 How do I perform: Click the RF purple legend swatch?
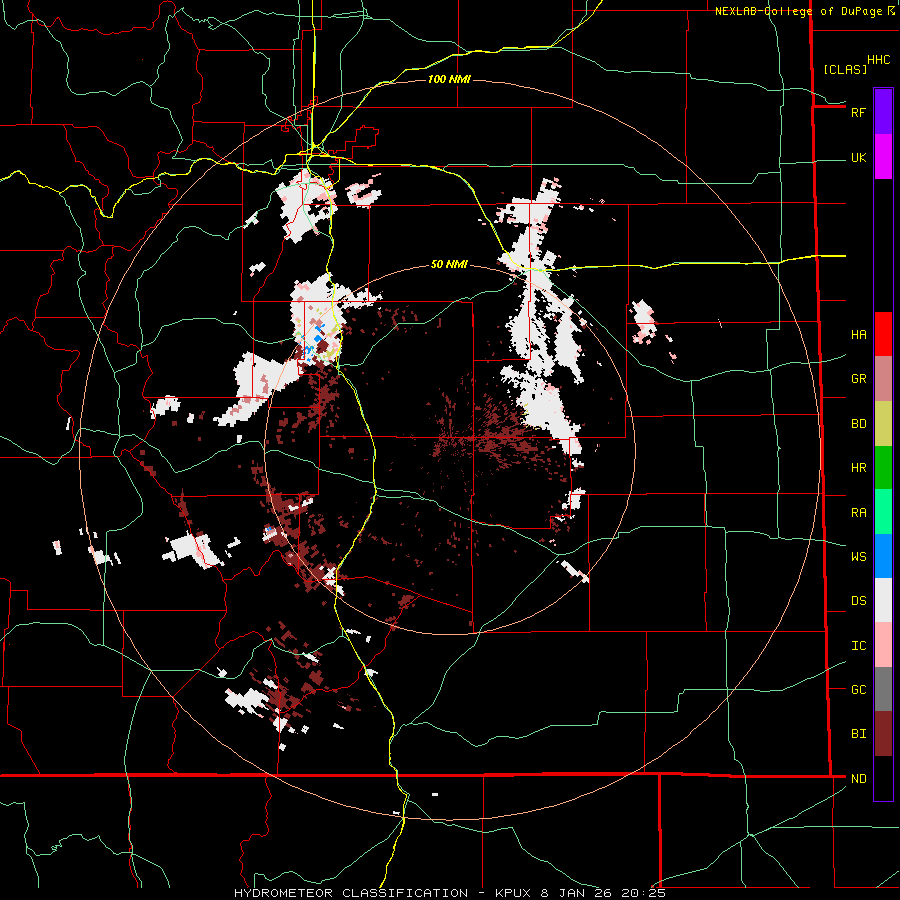pyautogui.click(x=883, y=112)
